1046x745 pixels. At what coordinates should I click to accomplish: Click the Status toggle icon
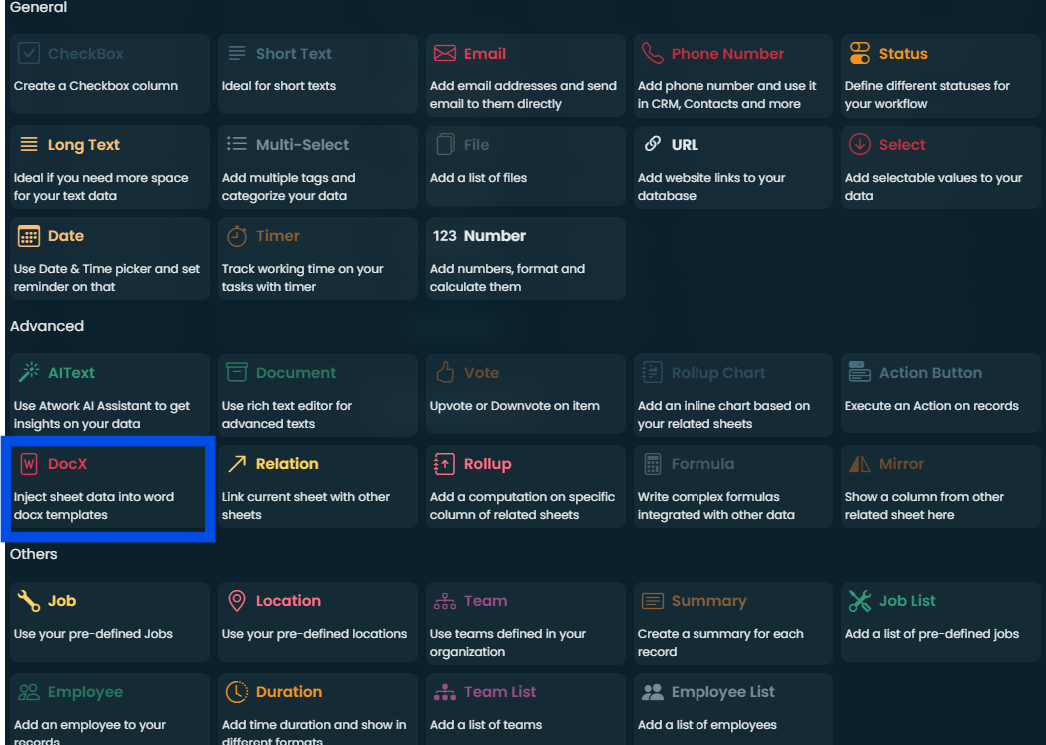[x=859, y=53]
